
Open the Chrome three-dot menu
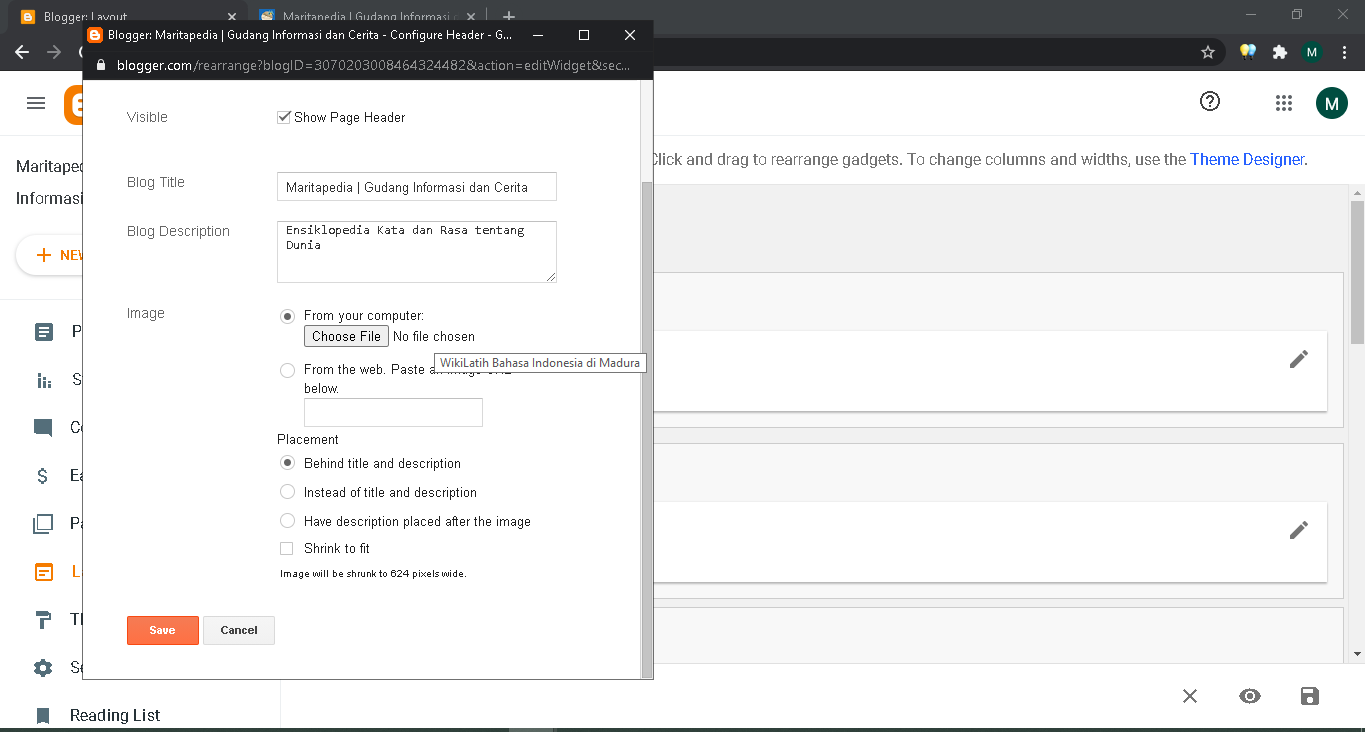[1344, 52]
